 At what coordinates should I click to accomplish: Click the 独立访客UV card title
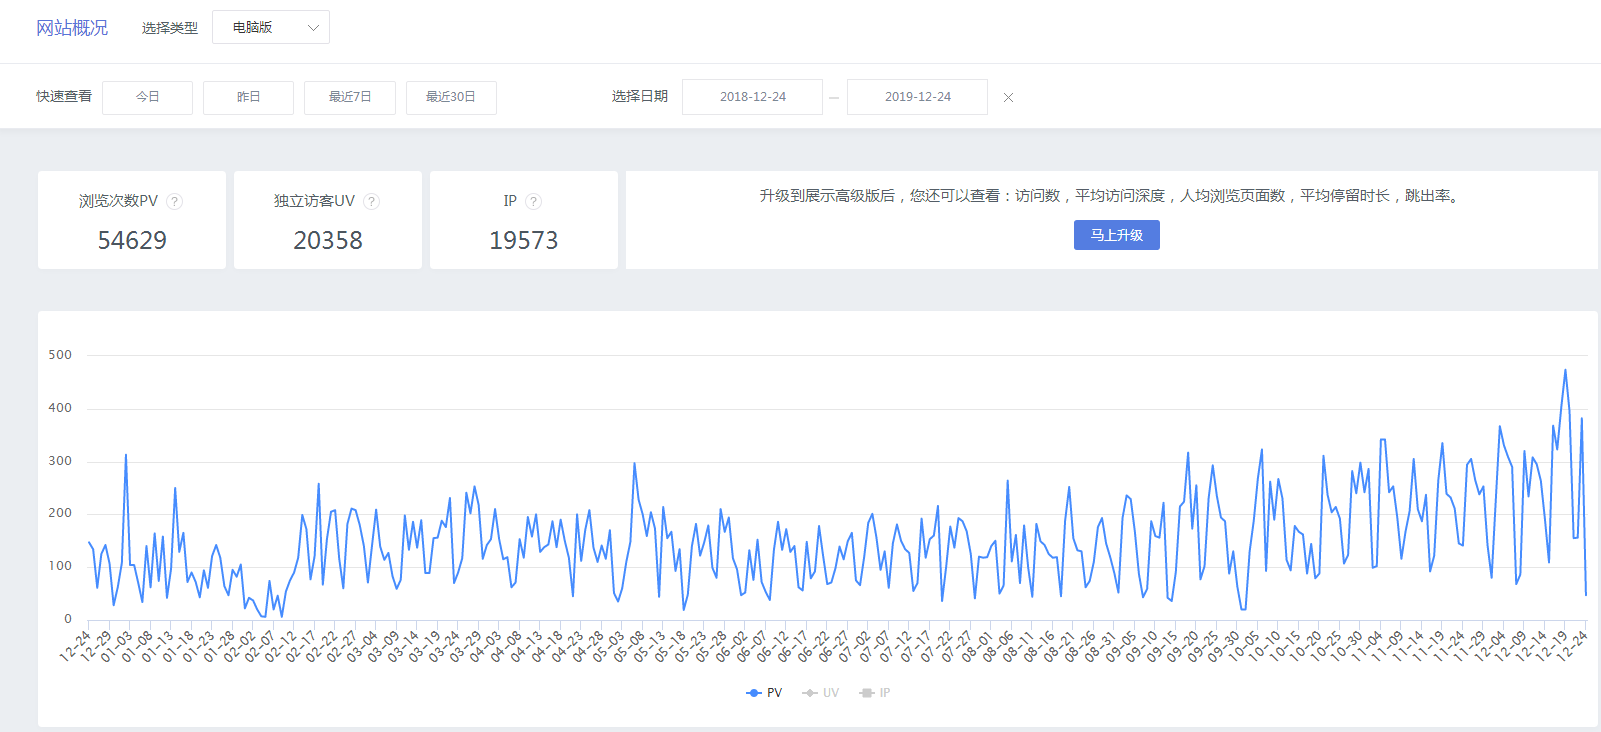(315, 201)
